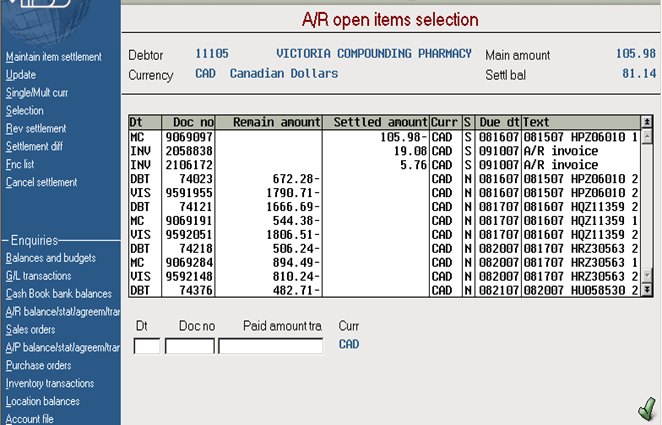Open the Selection option
Image resolution: width=662 pixels, height=425 pixels.
(24, 111)
